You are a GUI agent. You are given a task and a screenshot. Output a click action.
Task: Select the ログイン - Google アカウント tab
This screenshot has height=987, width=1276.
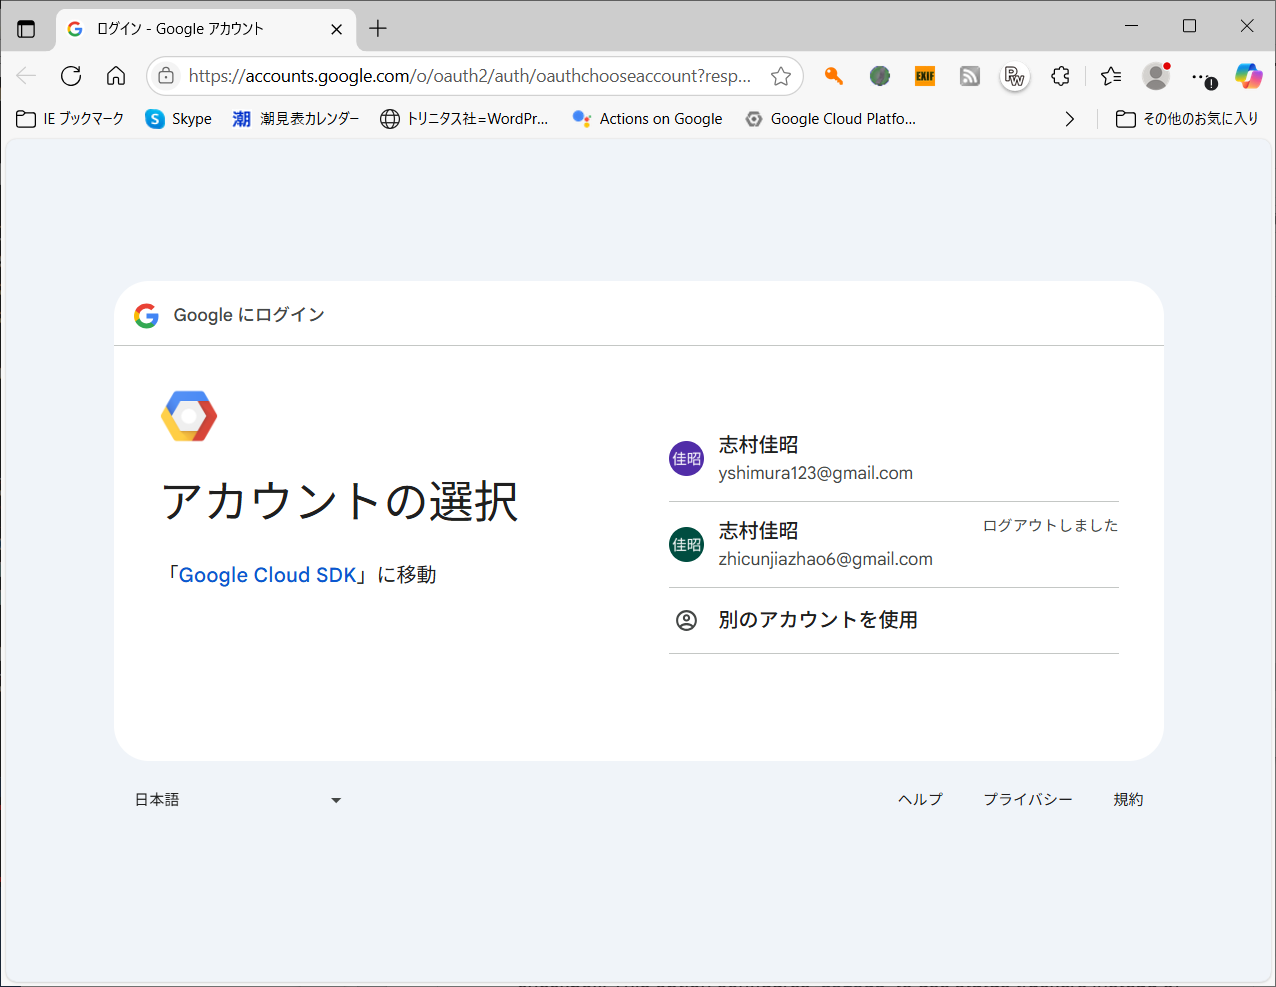pos(190,29)
